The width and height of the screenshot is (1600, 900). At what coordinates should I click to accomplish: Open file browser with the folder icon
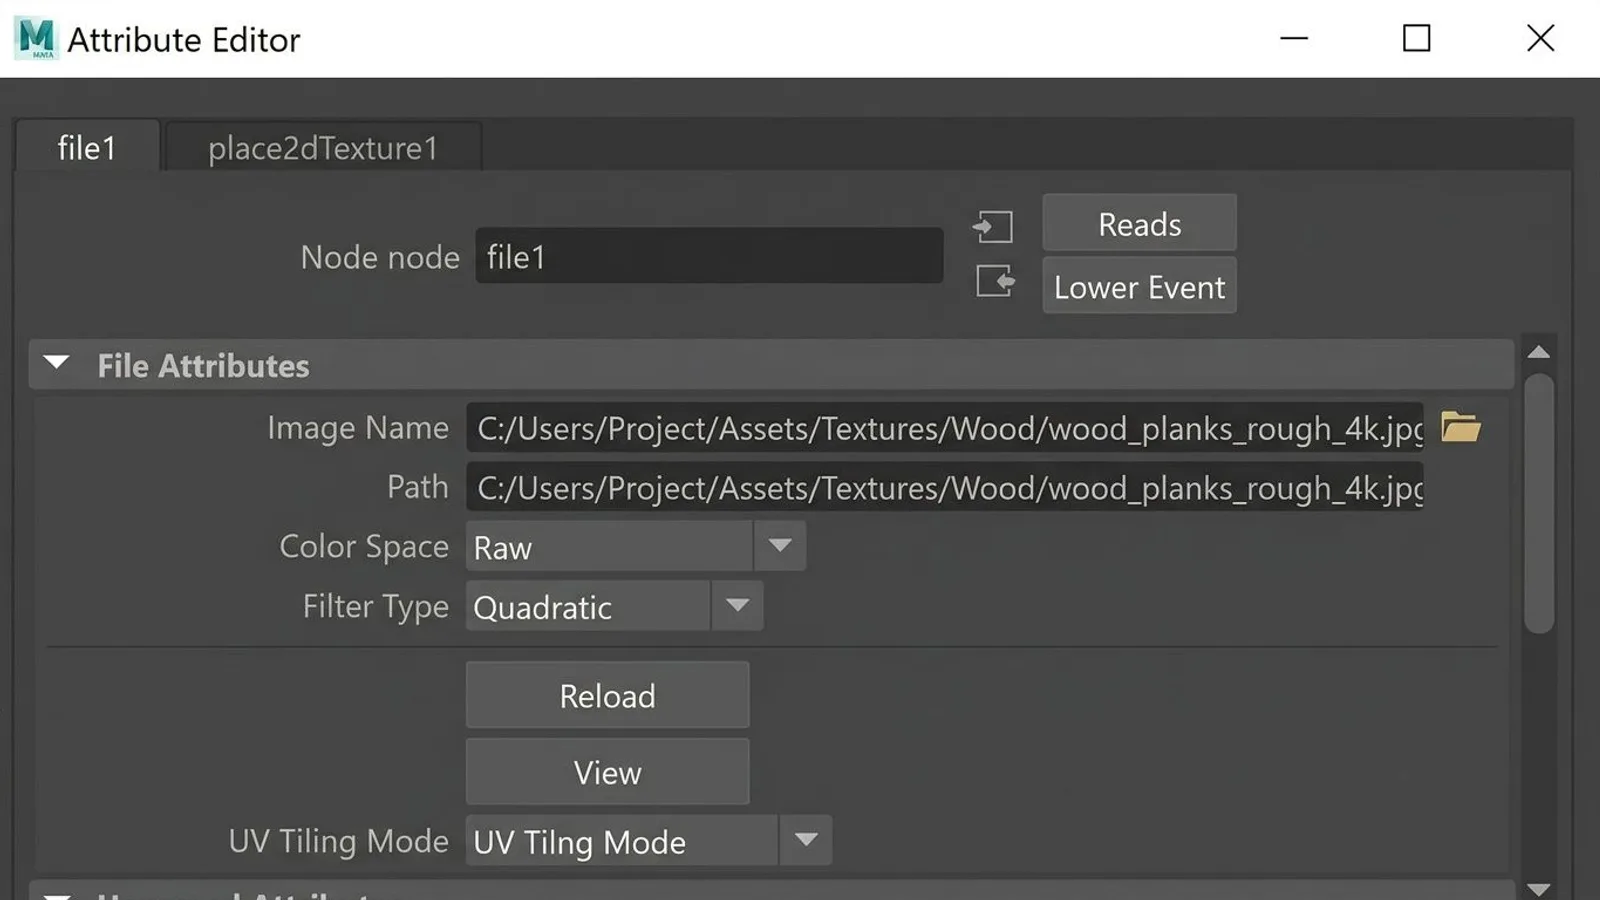[x=1460, y=427]
